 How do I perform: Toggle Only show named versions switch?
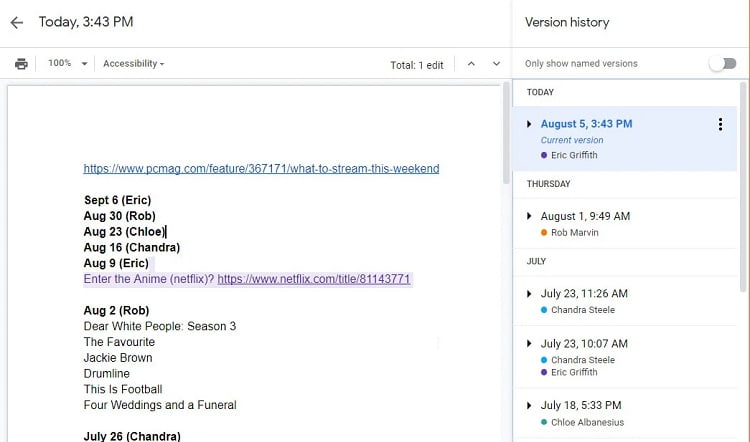tap(722, 63)
